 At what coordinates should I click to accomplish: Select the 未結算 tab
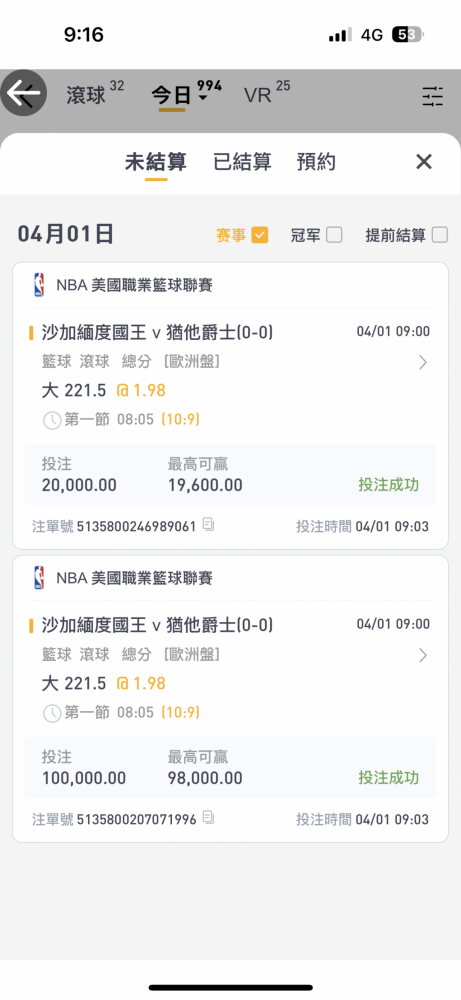(156, 163)
